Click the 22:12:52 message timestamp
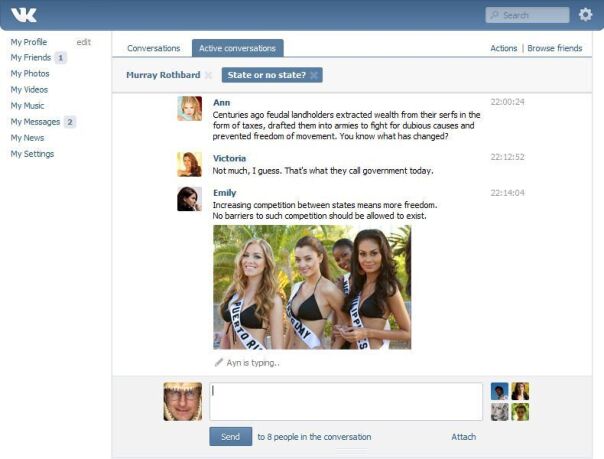Viewport: 604px width, 459px height. tap(507, 157)
